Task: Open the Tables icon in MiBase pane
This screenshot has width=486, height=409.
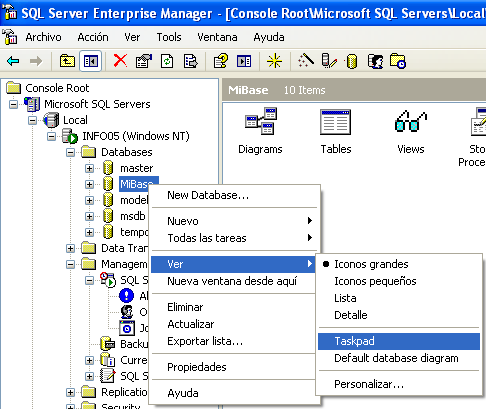Action: pos(335,122)
